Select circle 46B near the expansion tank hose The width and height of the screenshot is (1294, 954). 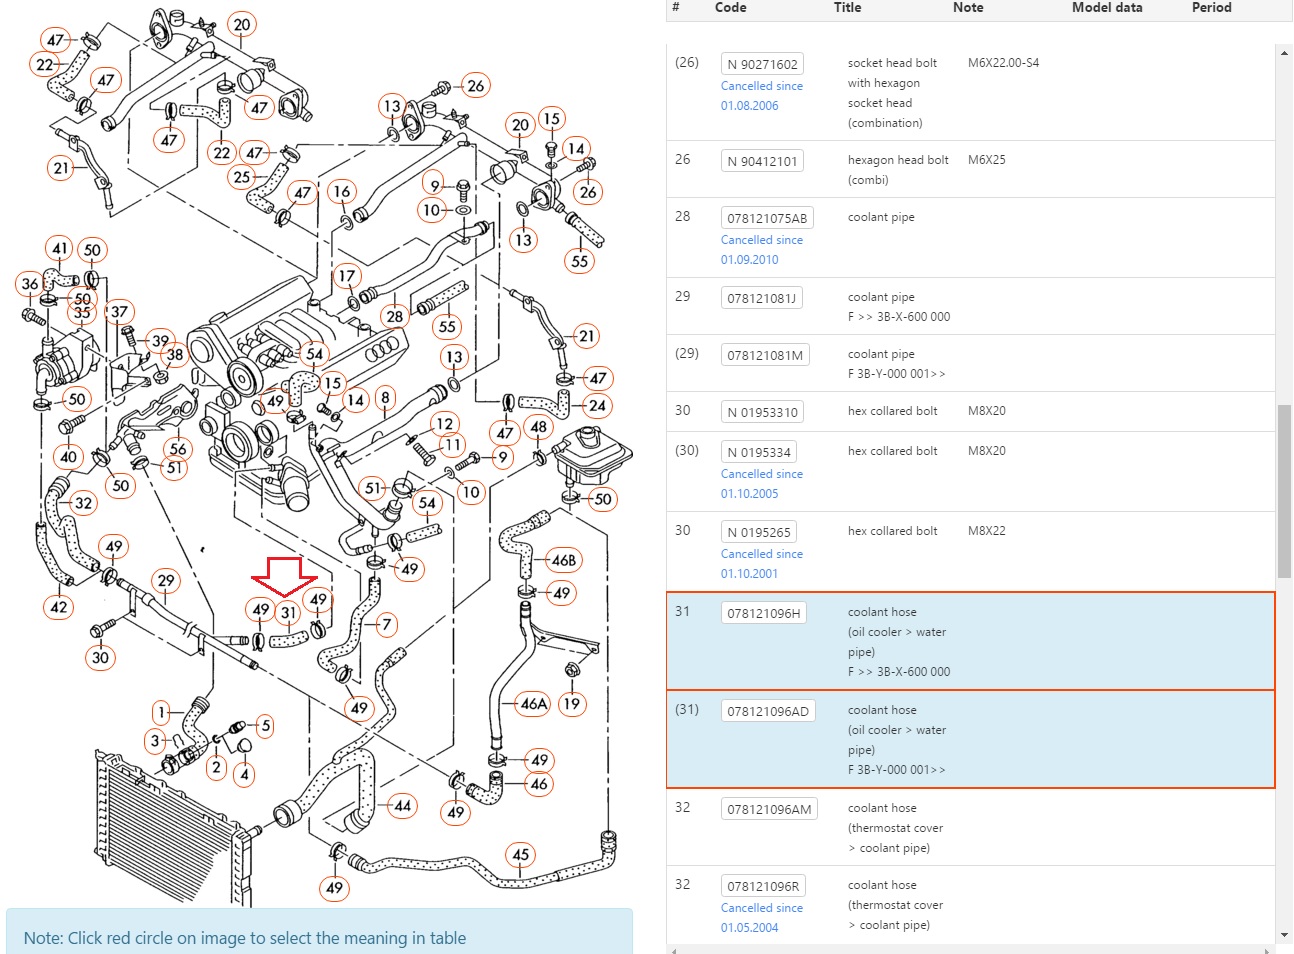563,561
